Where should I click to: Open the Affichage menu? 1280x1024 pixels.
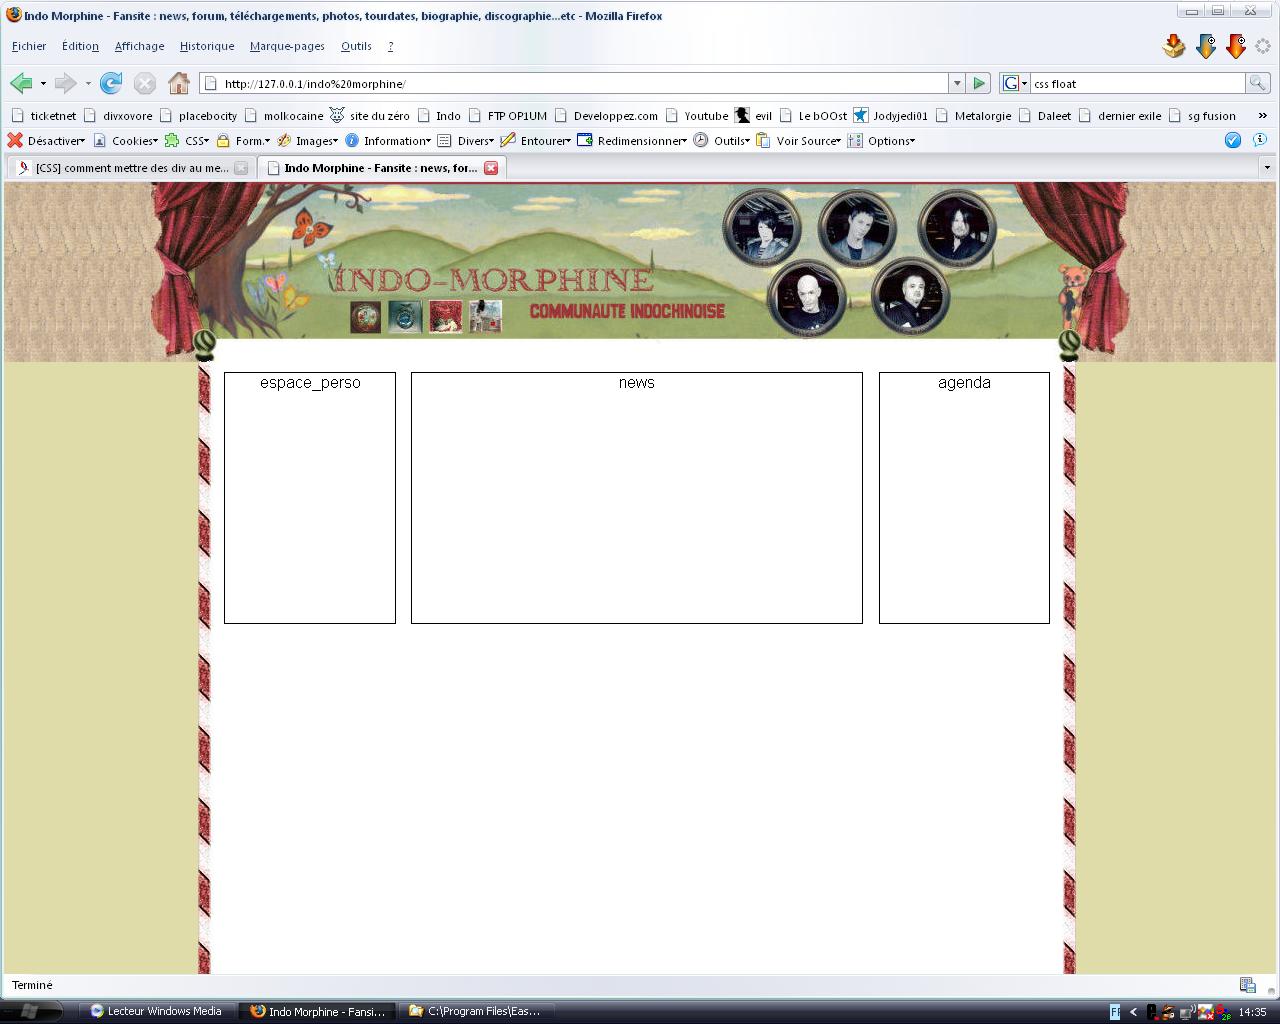(139, 46)
